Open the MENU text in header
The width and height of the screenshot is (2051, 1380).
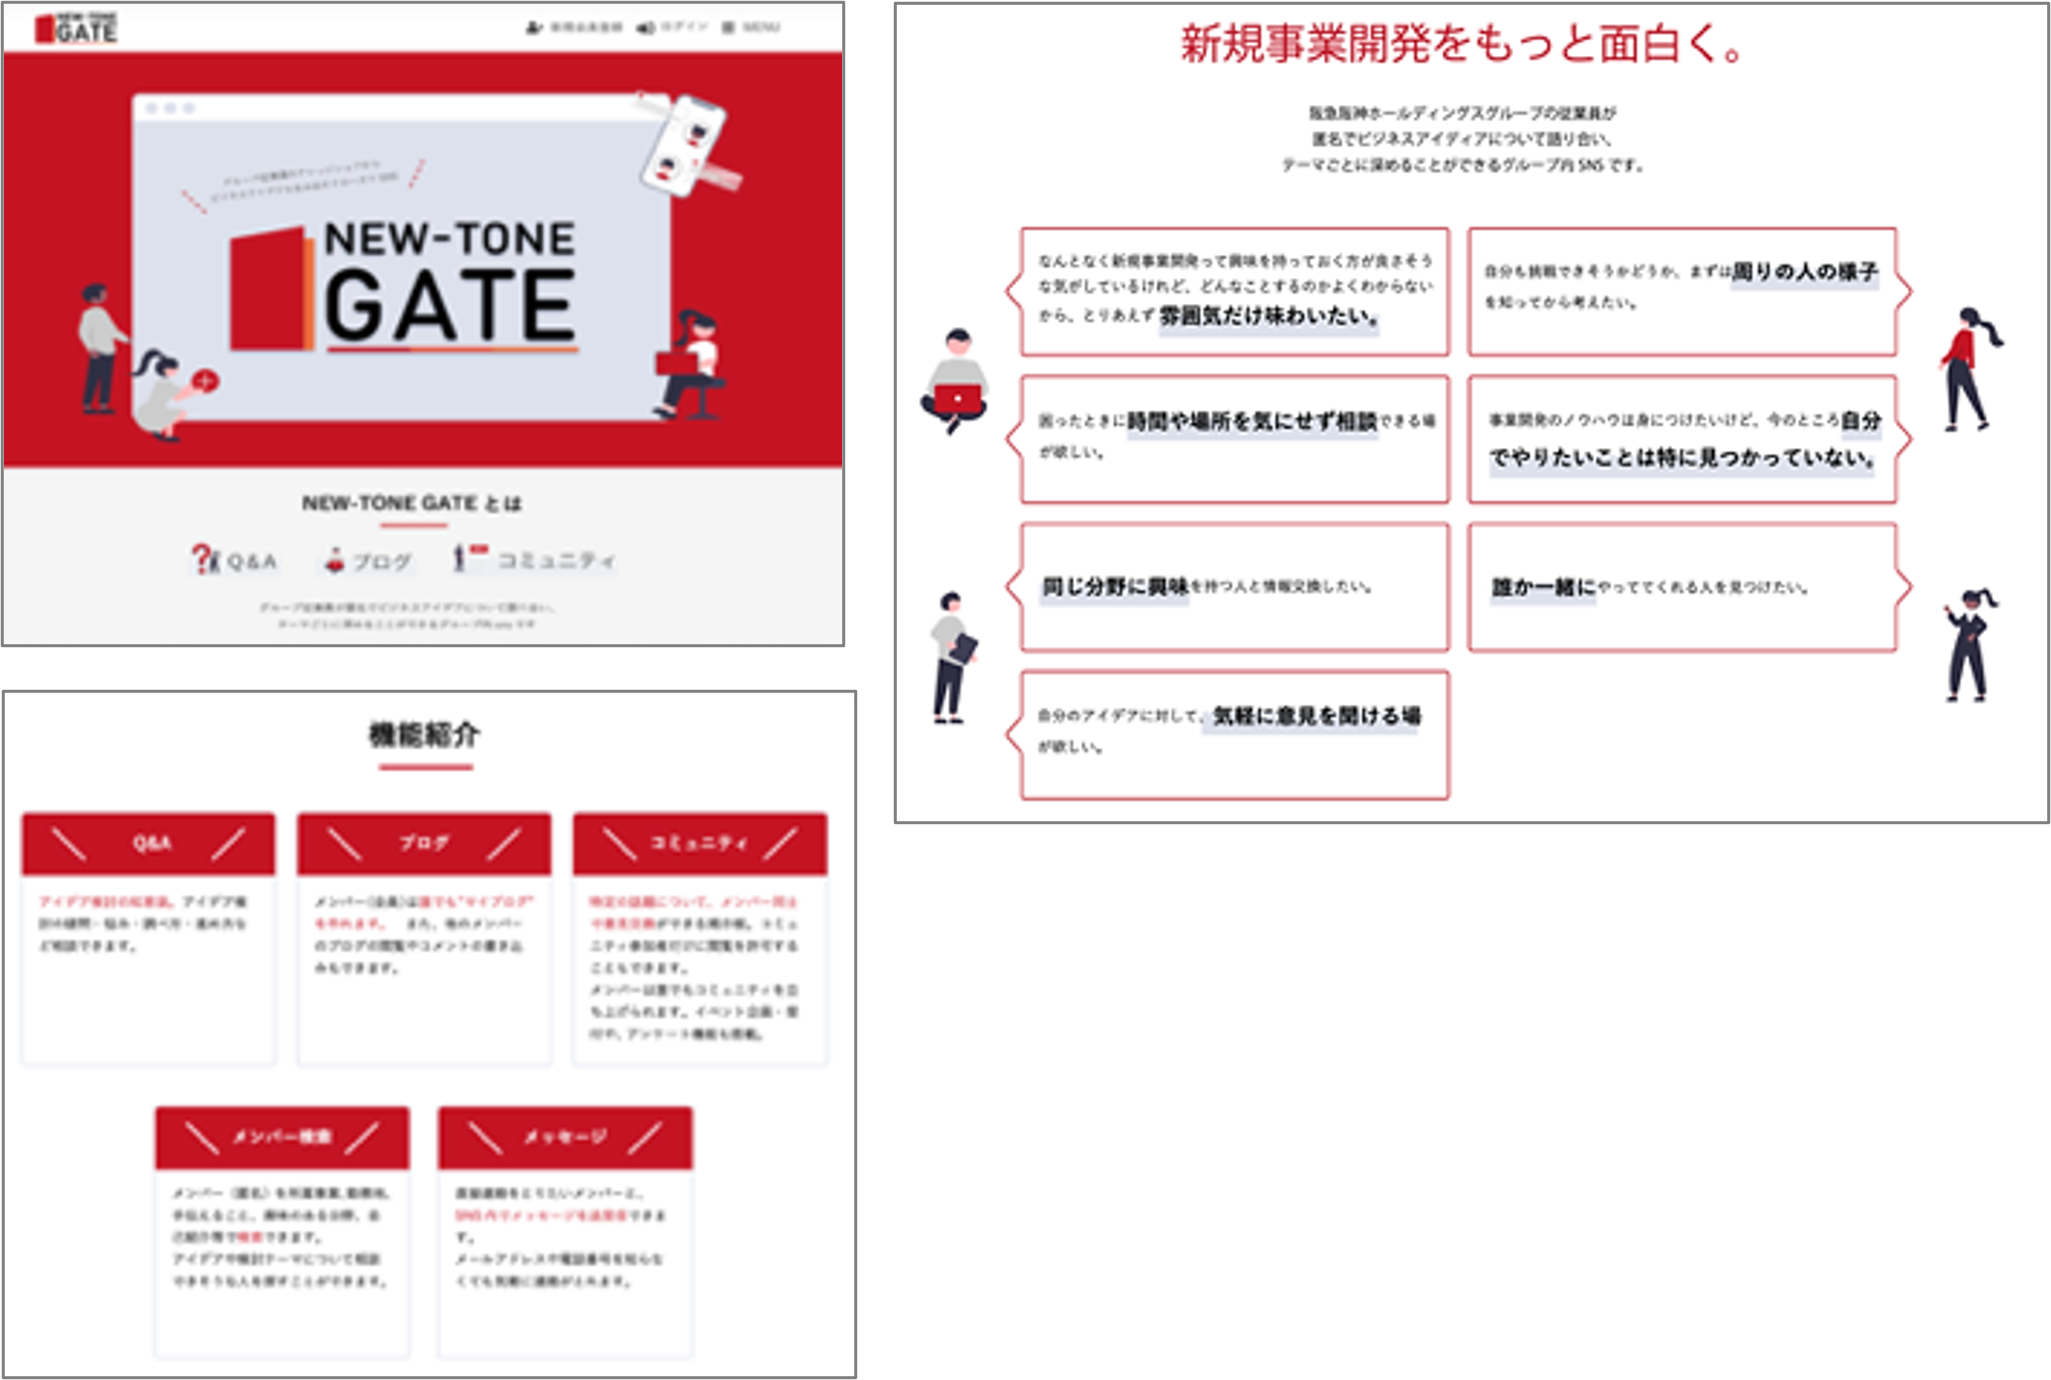761,28
